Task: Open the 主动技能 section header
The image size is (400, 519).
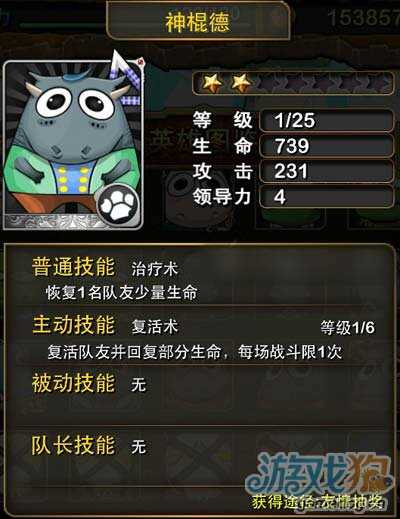Action: [73, 325]
